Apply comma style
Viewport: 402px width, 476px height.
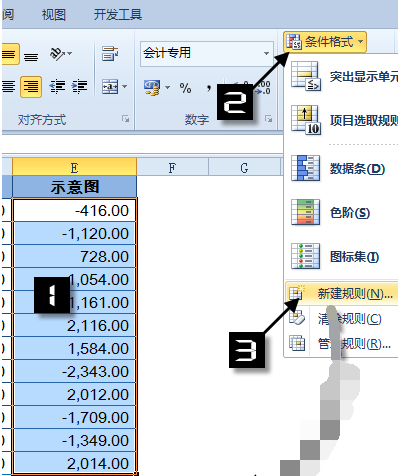pos(209,88)
